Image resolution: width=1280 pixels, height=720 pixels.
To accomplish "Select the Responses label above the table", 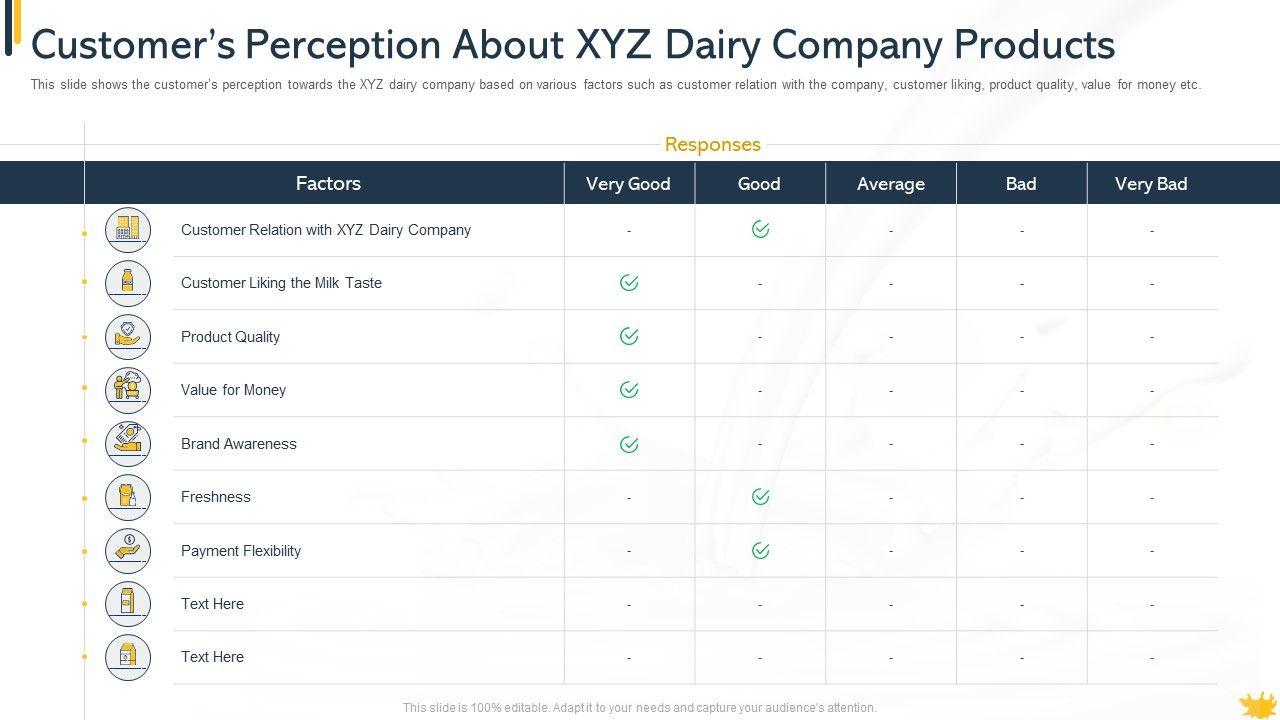I will click(x=712, y=145).
